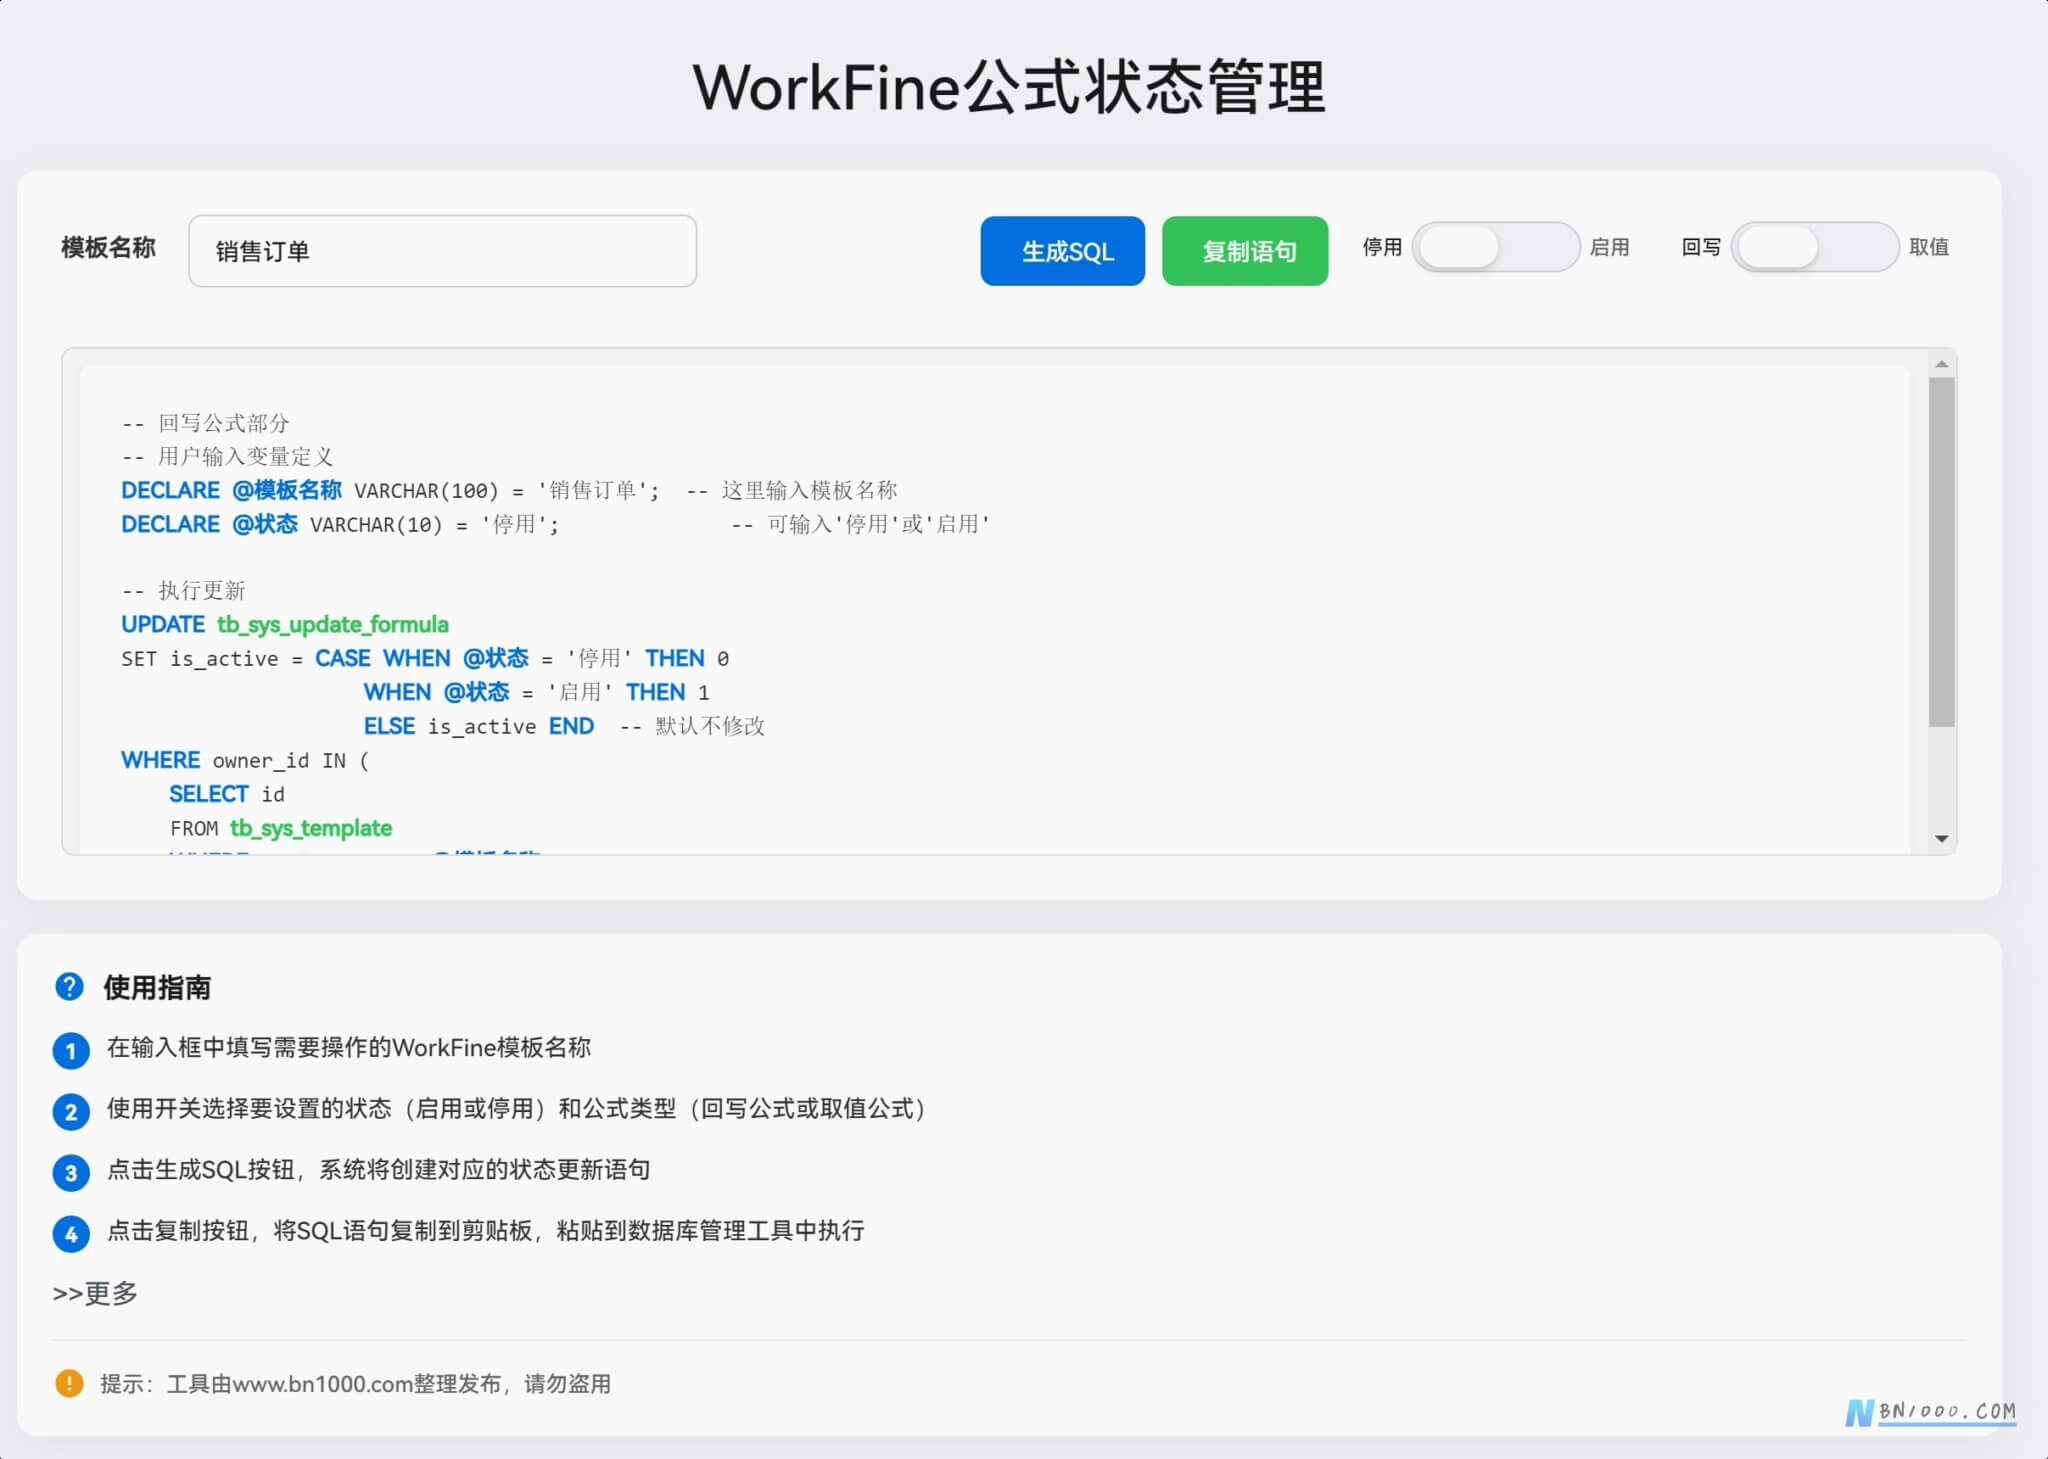
Task: Click the 'WHERE owner_id IN (' line
Action: point(245,761)
